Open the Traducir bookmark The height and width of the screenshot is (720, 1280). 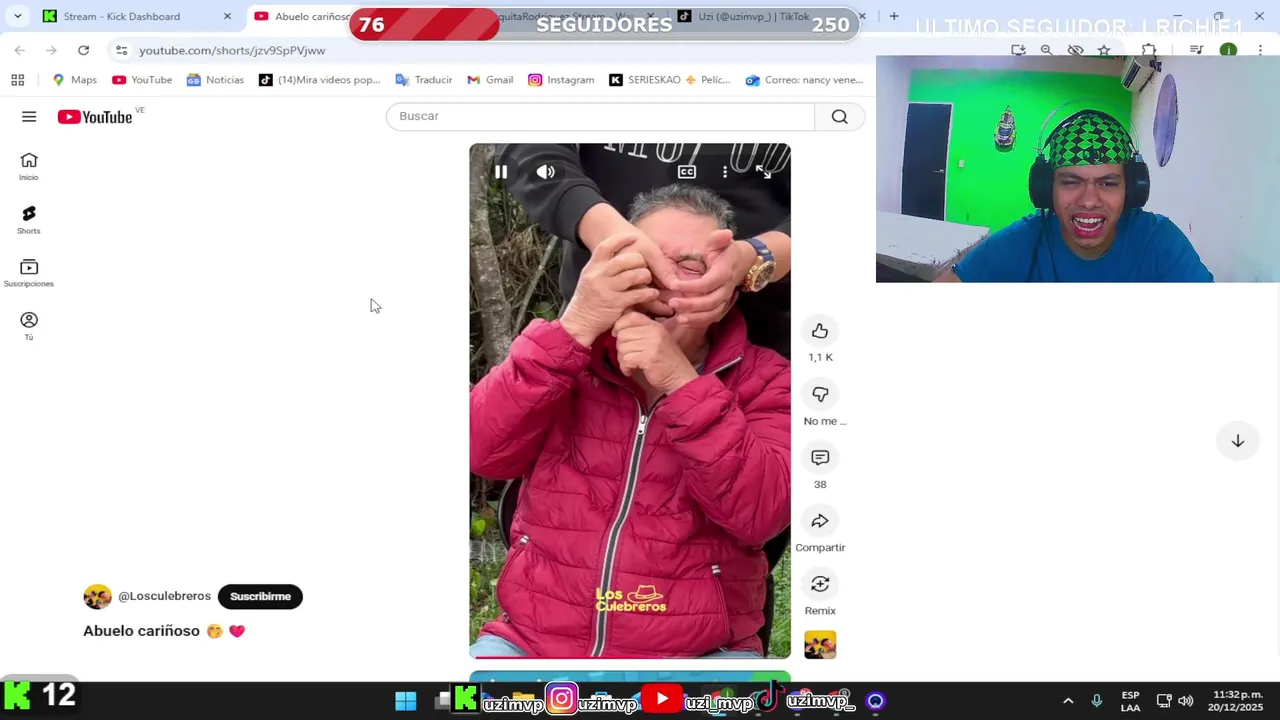click(x=424, y=80)
